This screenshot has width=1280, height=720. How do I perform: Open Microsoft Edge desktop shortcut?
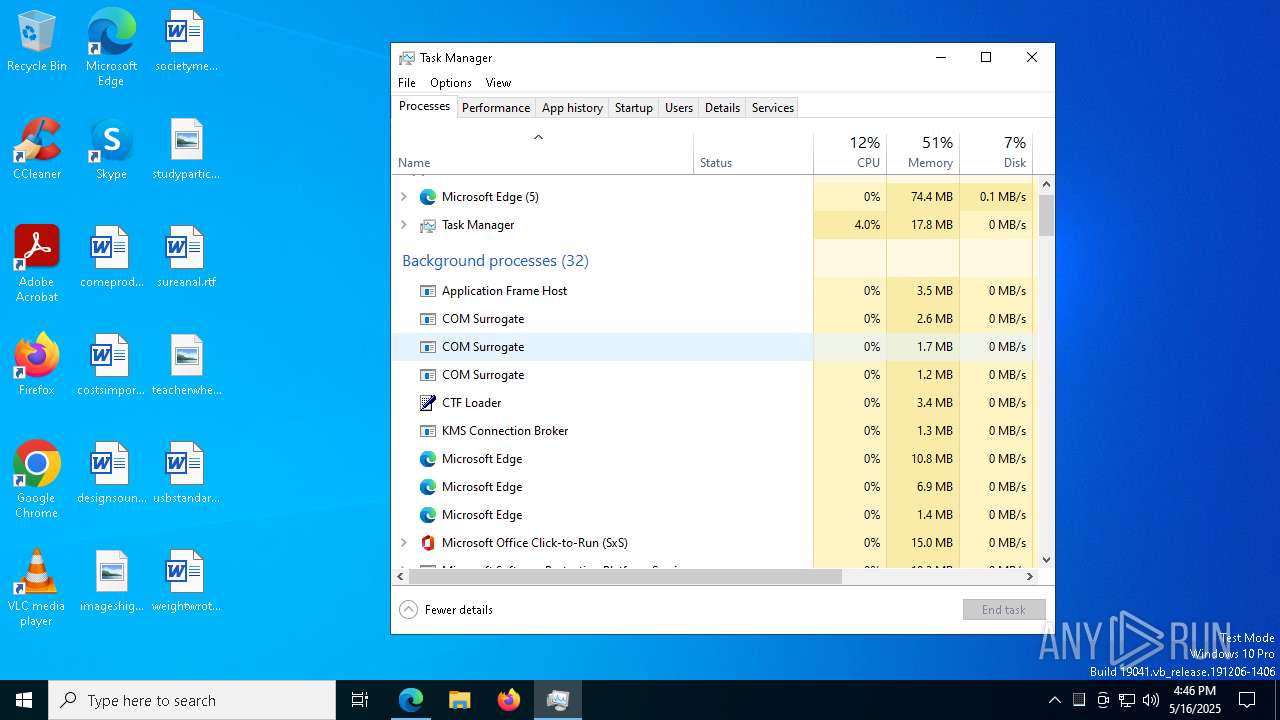point(111,48)
